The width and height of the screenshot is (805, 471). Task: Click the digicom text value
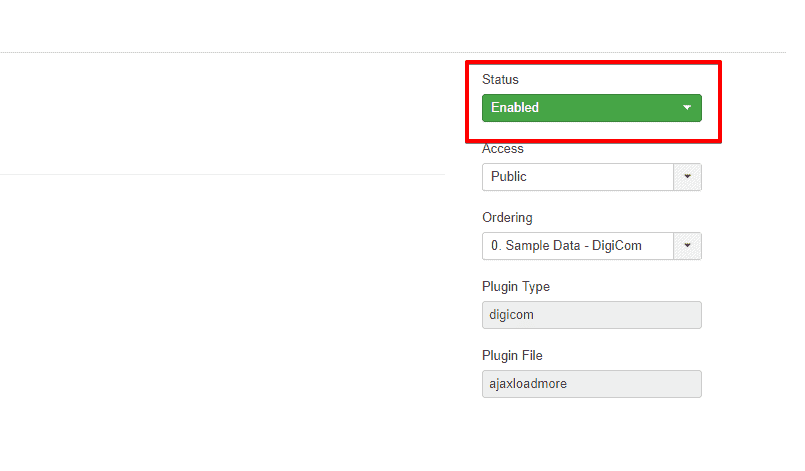pos(514,315)
